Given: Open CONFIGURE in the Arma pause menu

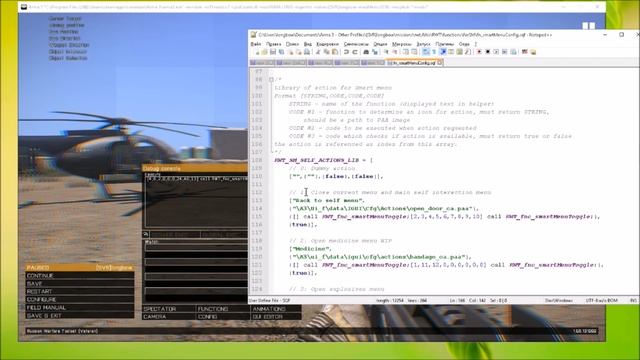Looking at the screenshot, I should pos(80,300).
